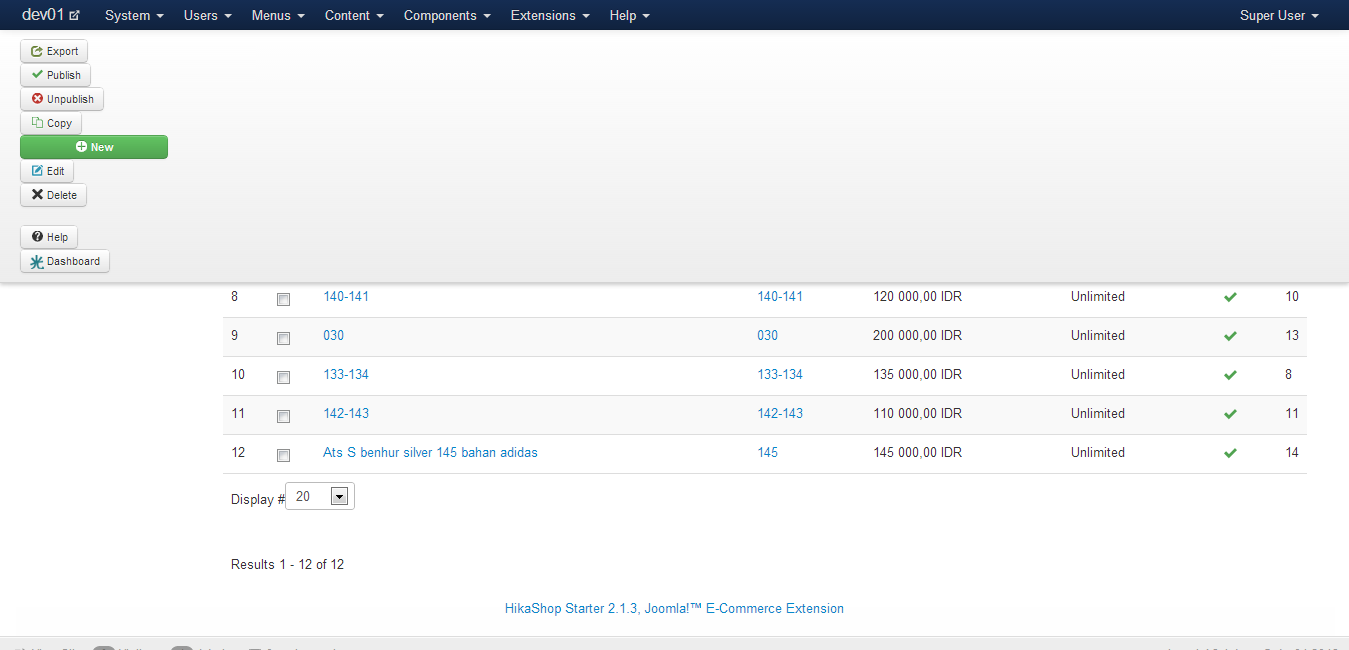Click the Help toolbar button with question icon

49,237
